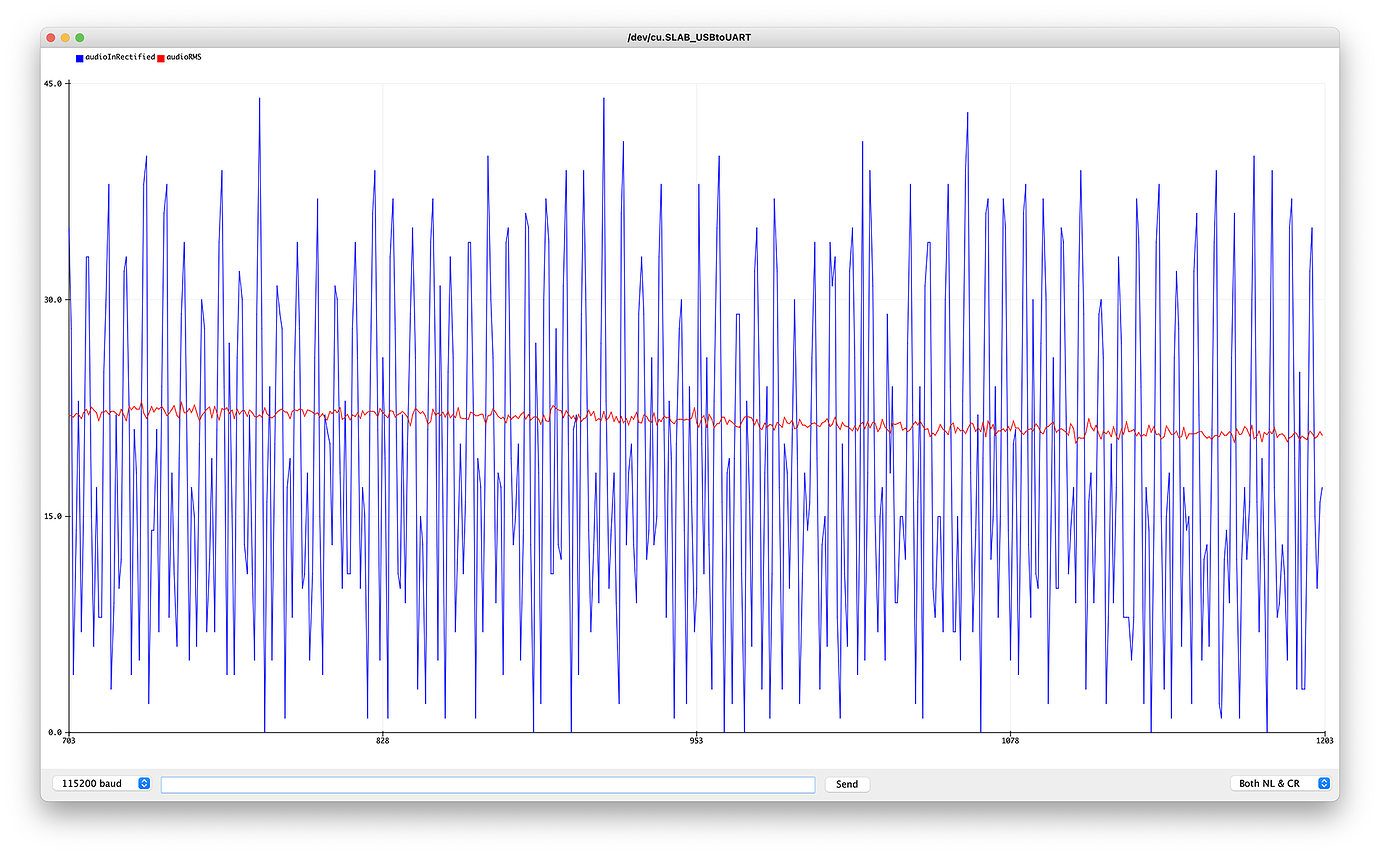Open the 115200 baud rate dropdown
The width and height of the screenshot is (1380, 854).
103,784
